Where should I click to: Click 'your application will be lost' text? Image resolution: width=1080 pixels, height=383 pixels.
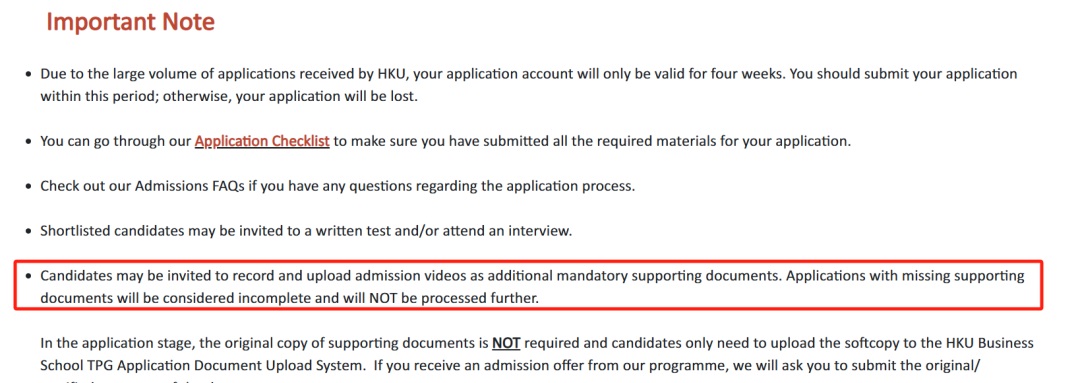326,96
